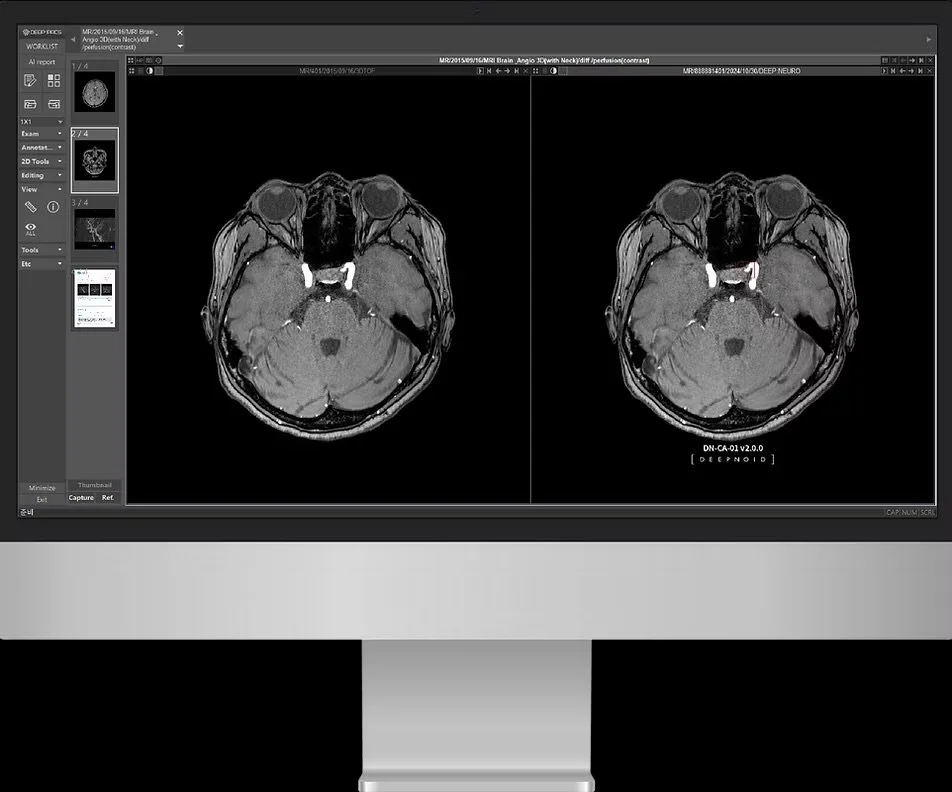Click the Thumbnail tab

(x=95, y=485)
